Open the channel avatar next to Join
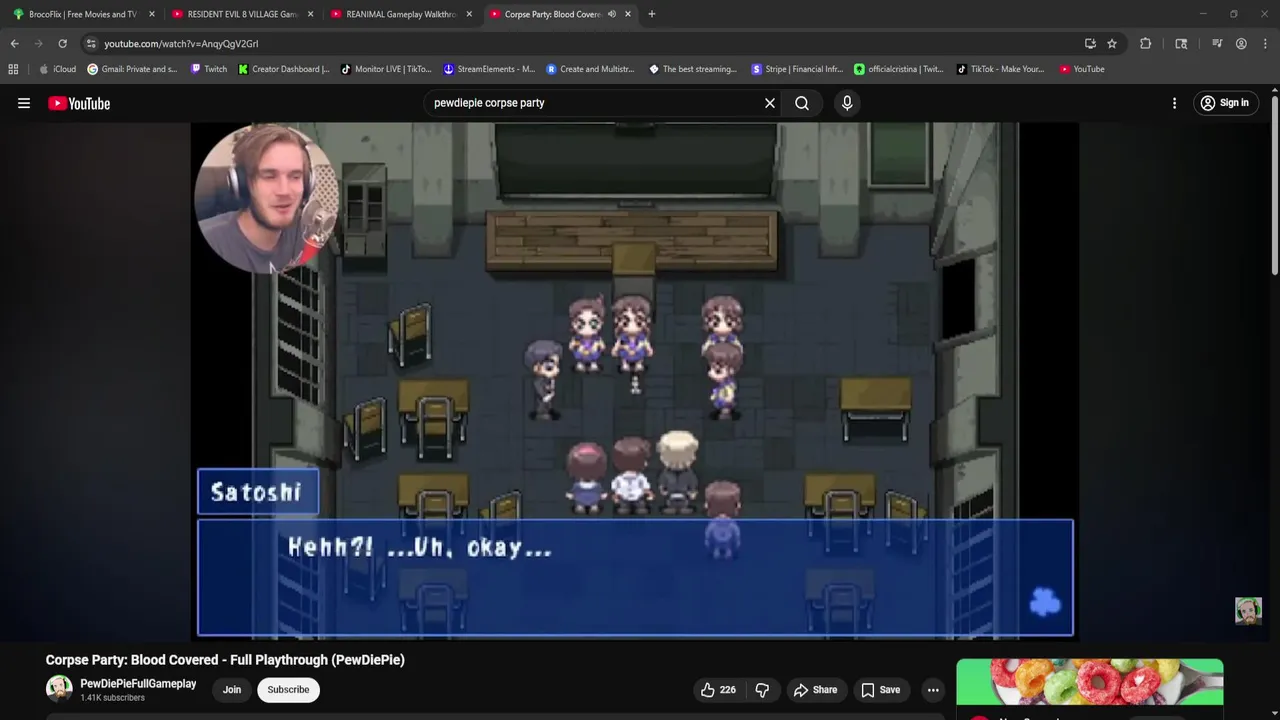Screen dimensions: 1280x720 pyautogui.click(x=59, y=689)
